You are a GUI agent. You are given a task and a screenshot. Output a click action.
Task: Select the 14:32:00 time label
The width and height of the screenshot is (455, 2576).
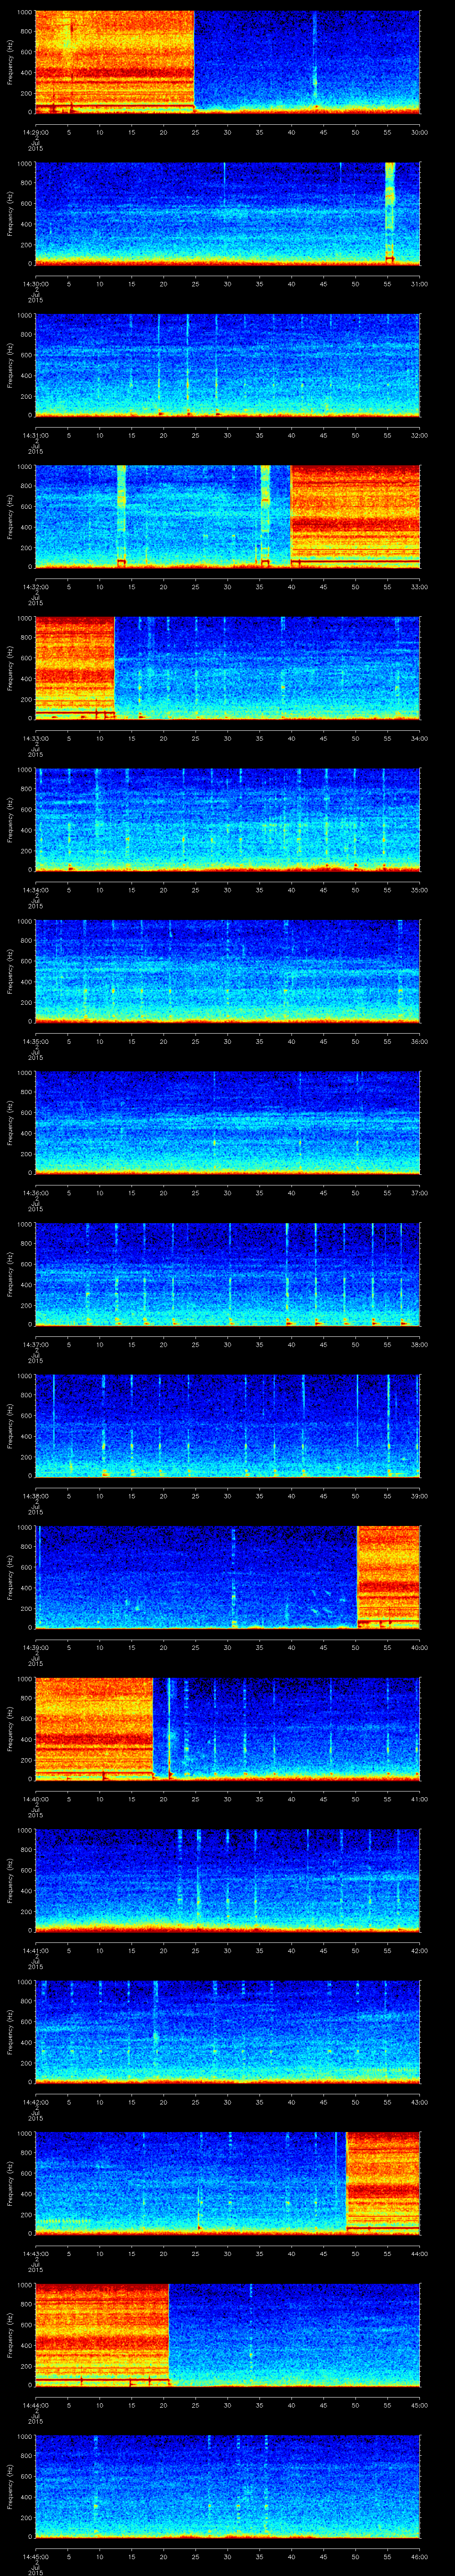(x=35, y=587)
